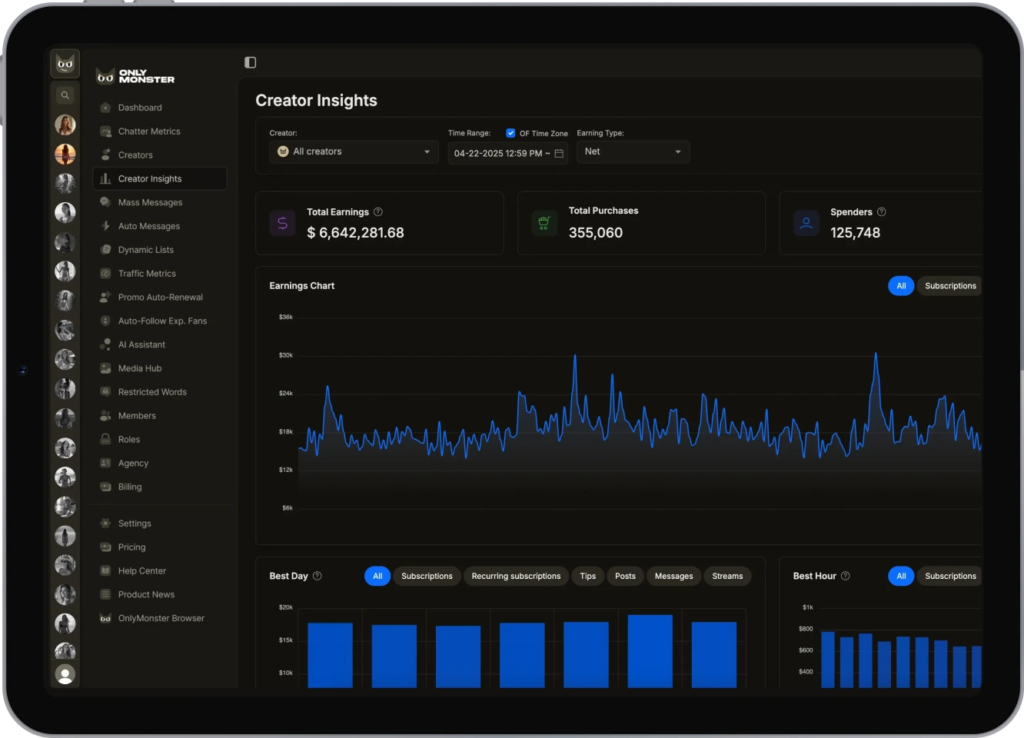Select the first creator avatar in left rail
Image resolution: width=1024 pixels, height=738 pixels.
(x=65, y=125)
